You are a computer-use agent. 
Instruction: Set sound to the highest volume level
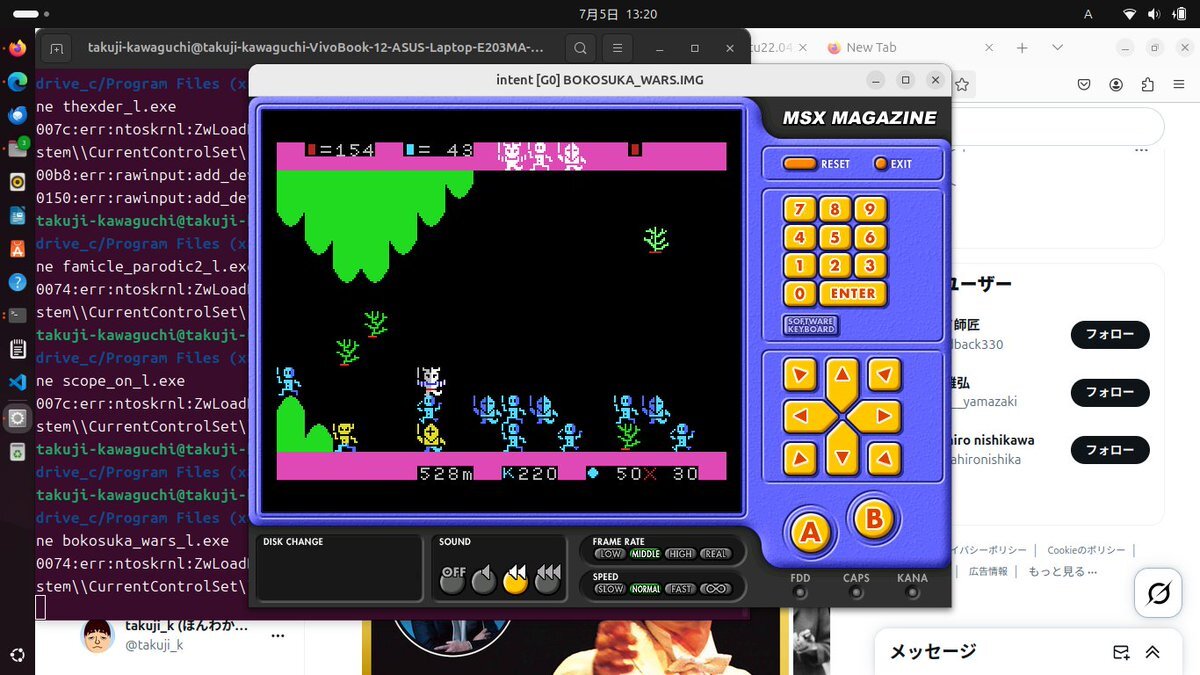tap(547, 578)
